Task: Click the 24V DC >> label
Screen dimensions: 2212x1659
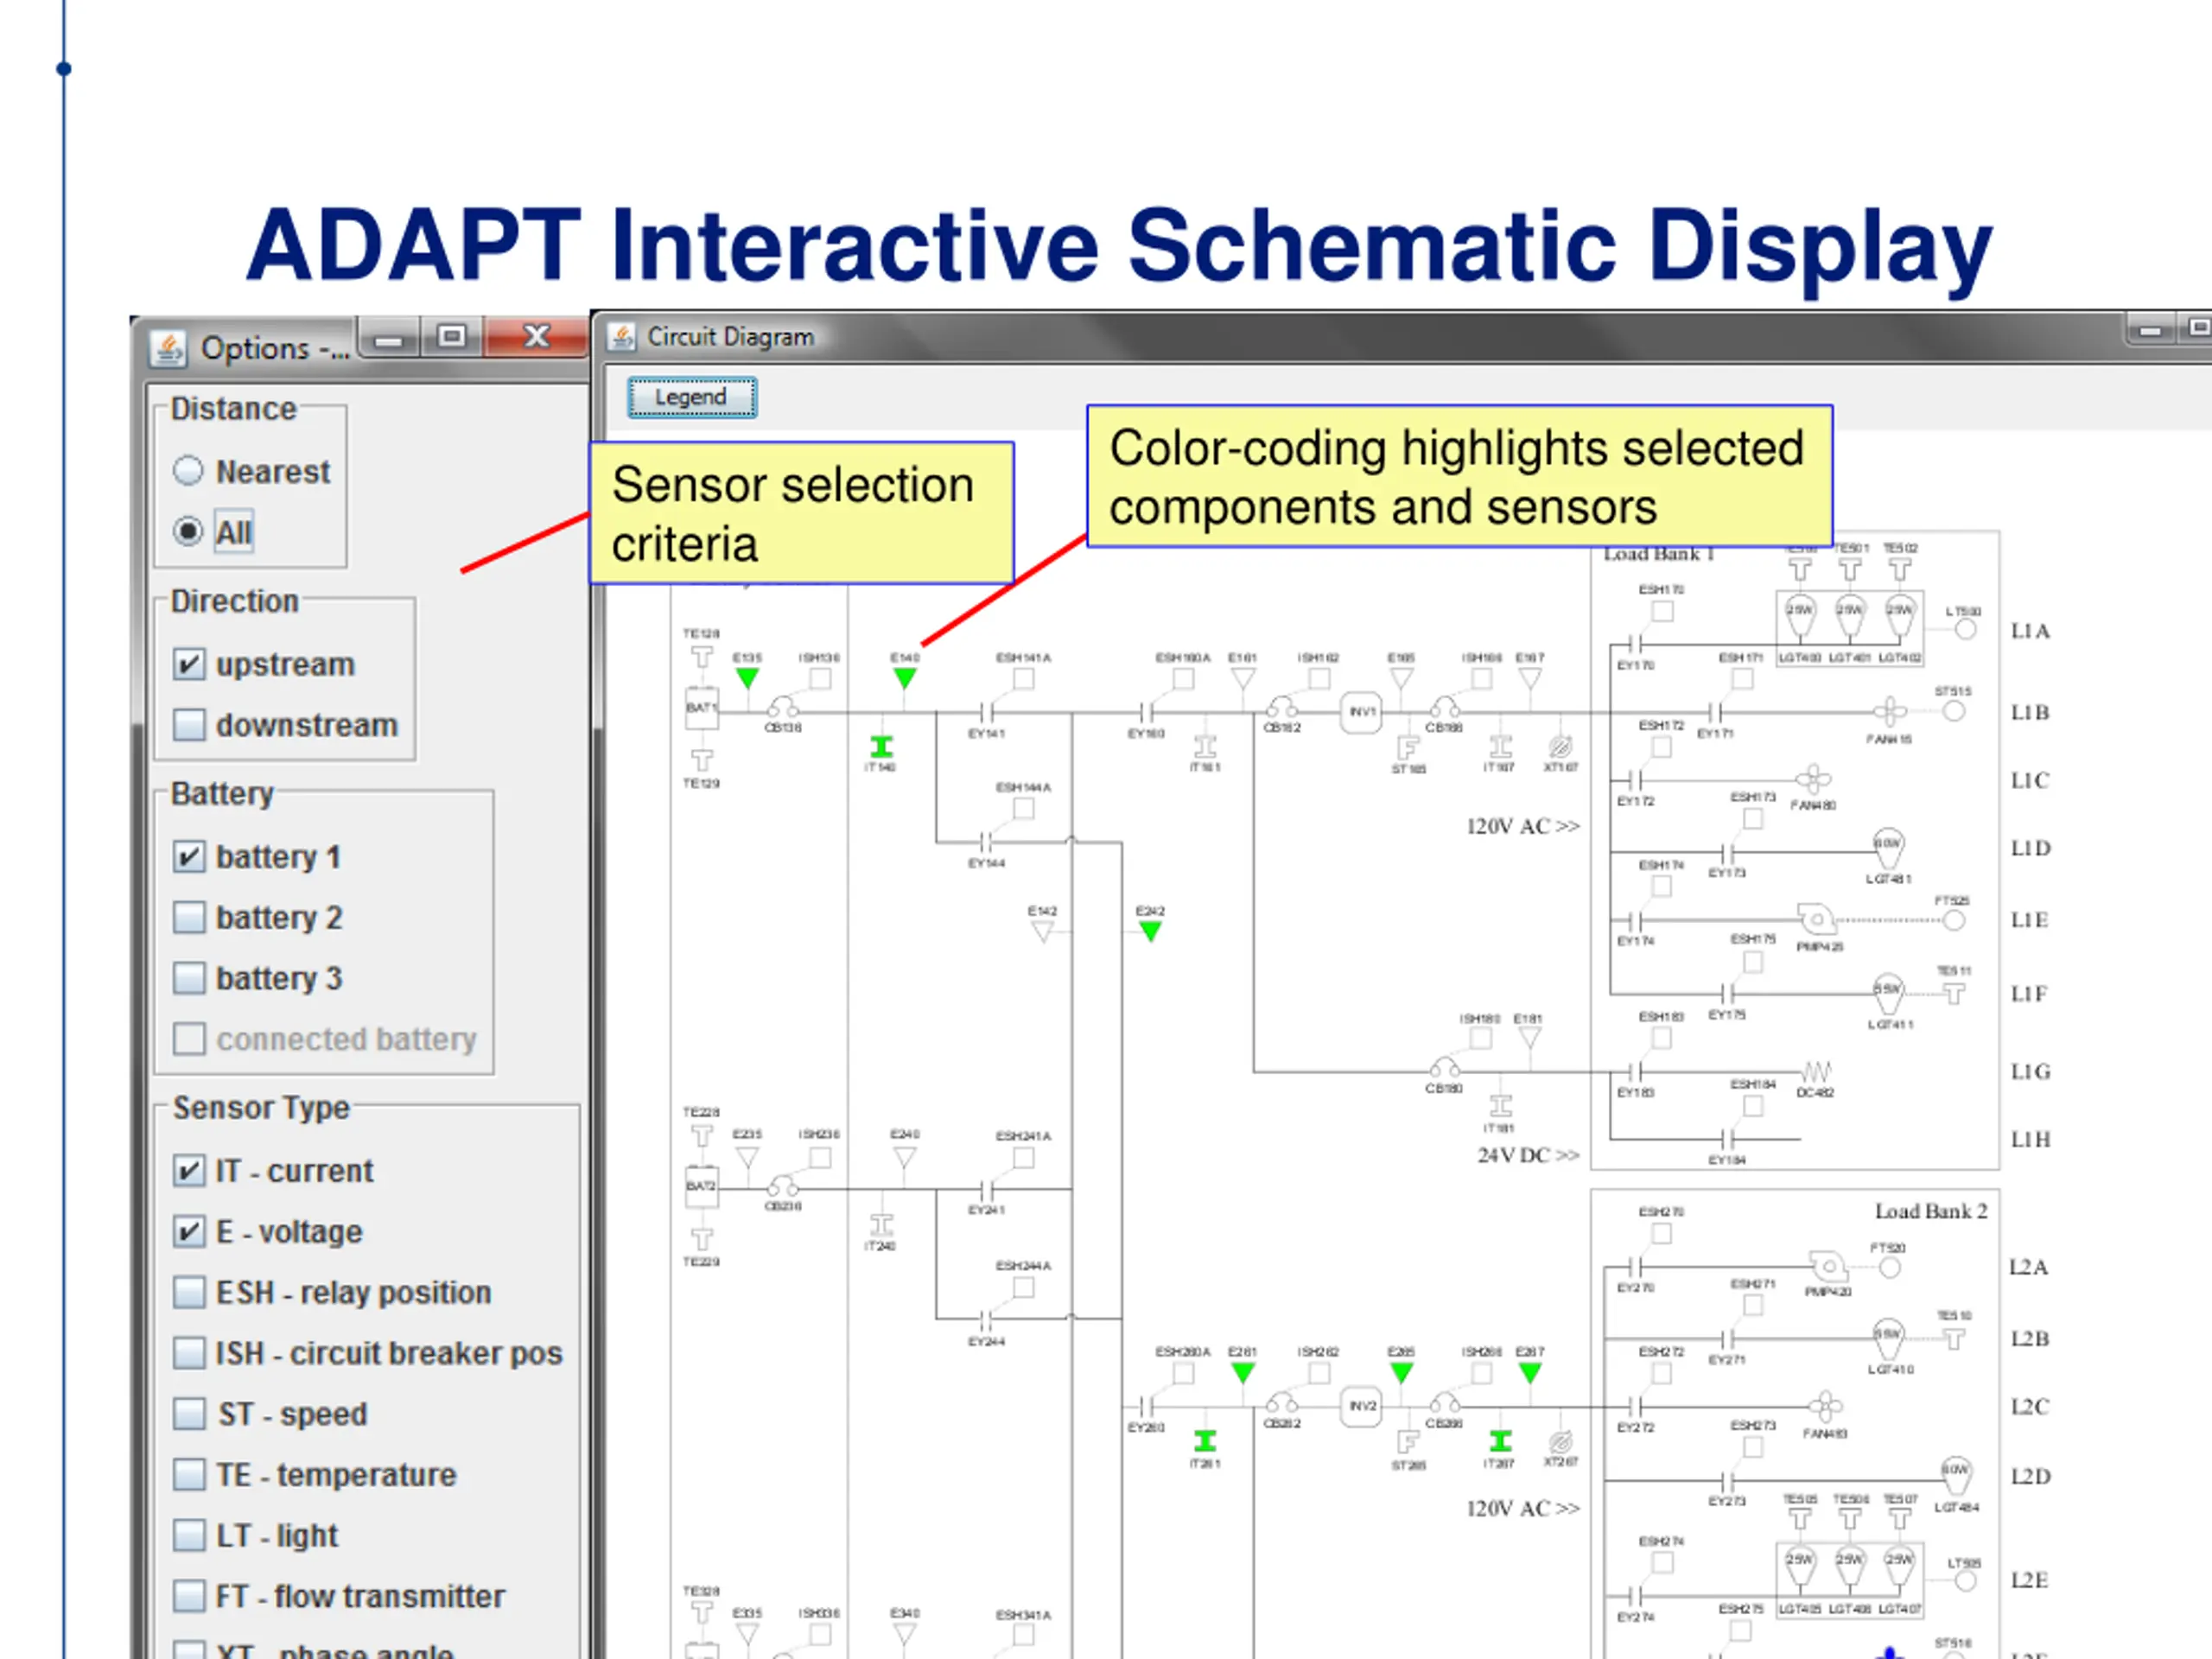Action: tap(1528, 1155)
